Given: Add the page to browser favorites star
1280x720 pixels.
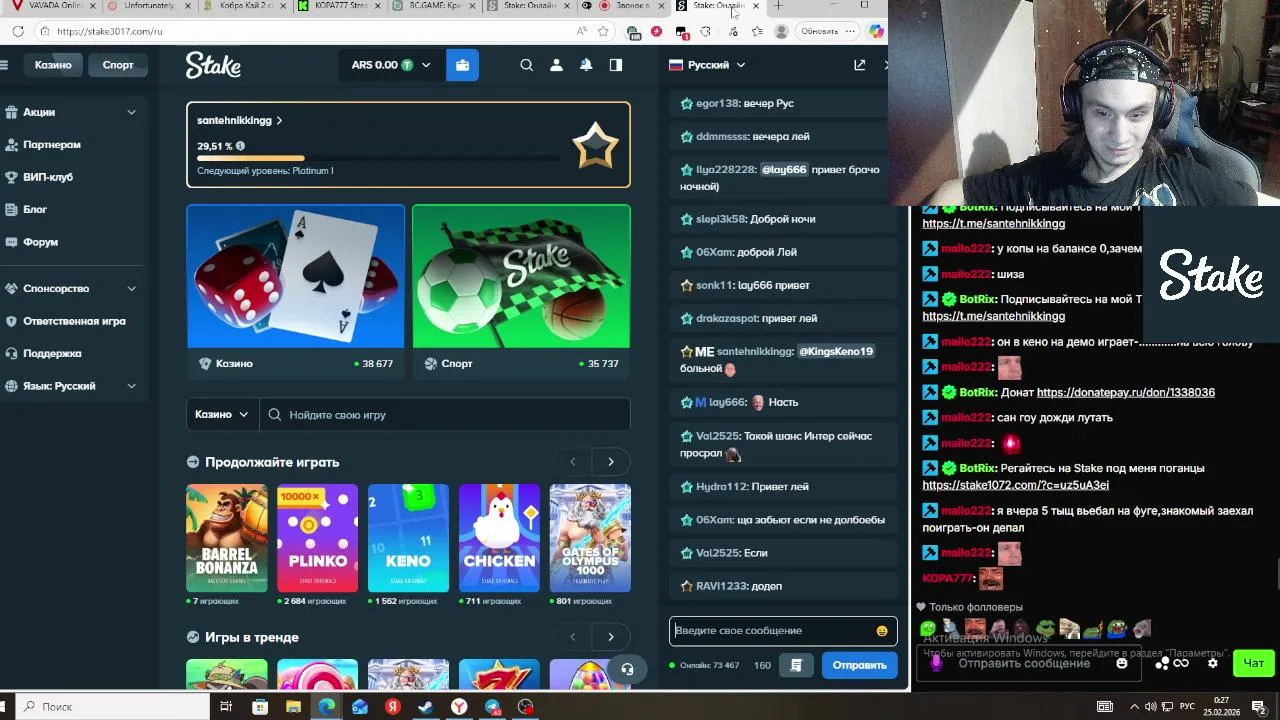Looking at the screenshot, I should (x=603, y=31).
